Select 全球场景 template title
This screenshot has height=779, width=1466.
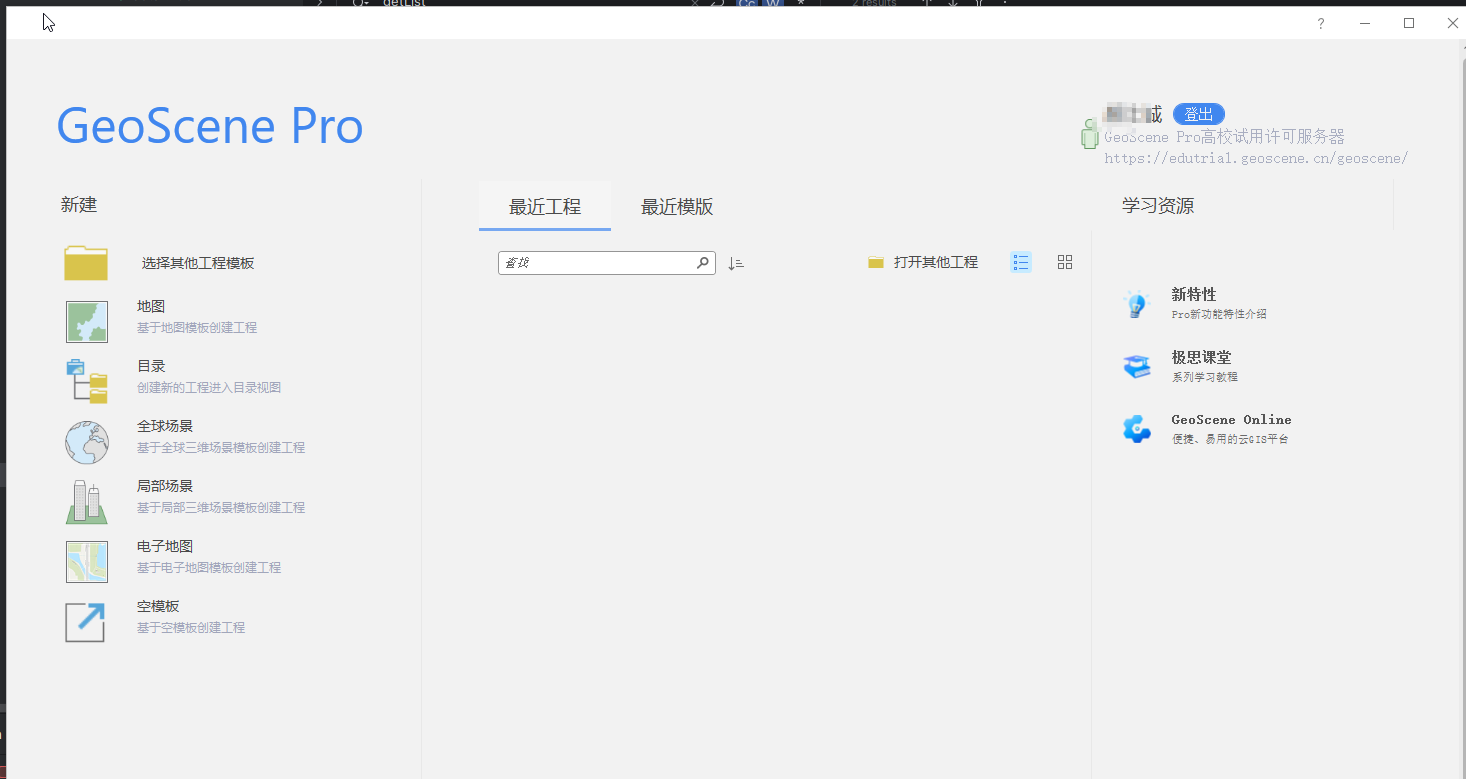pyautogui.click(x=165, y=427)
